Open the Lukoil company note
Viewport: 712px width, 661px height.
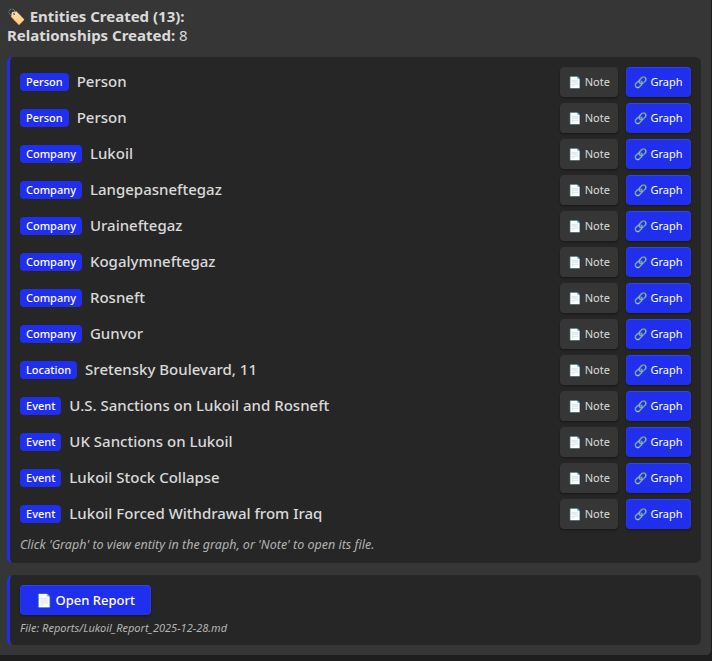588,154
